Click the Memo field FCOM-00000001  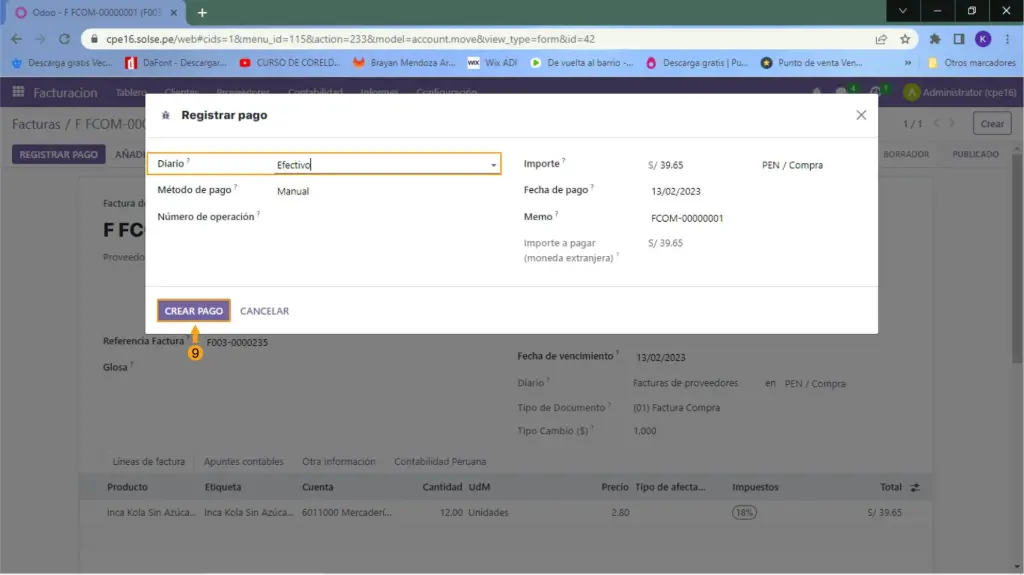[x=687, y=218]
